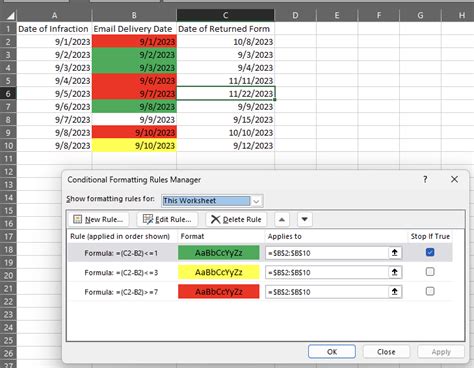Click the red format preview swatch

[x=219, y=292]
